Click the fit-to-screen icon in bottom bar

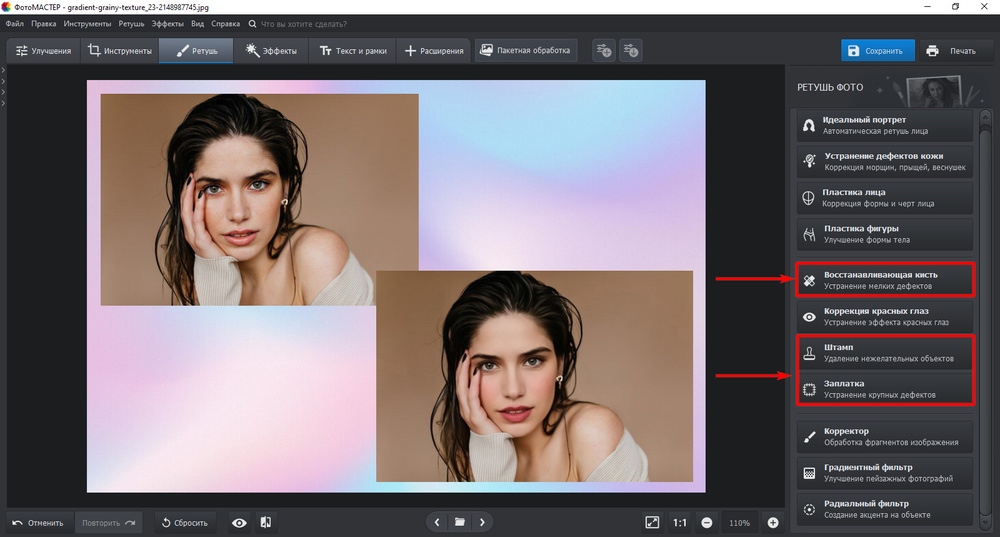[652, 522]
